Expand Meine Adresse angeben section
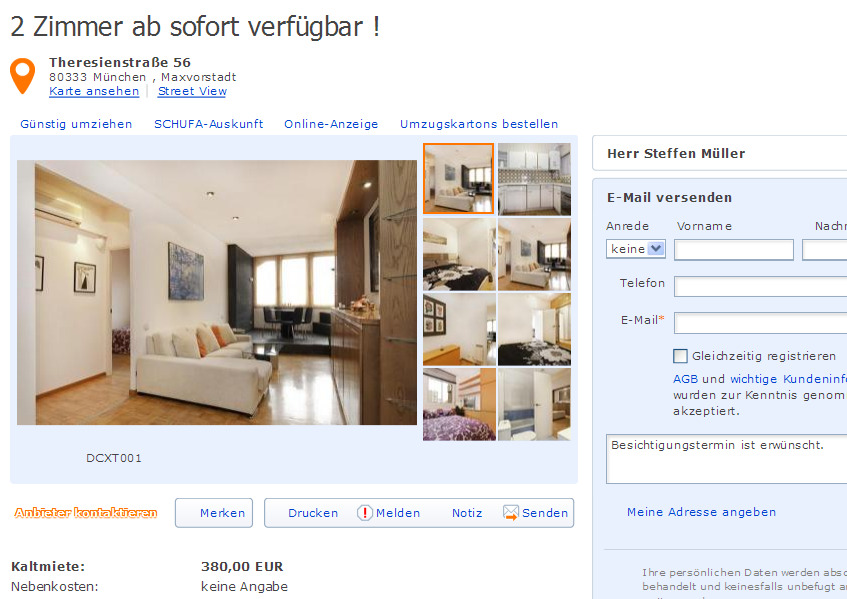The width and height of the screenshot is (847, 599). [701, 512]
